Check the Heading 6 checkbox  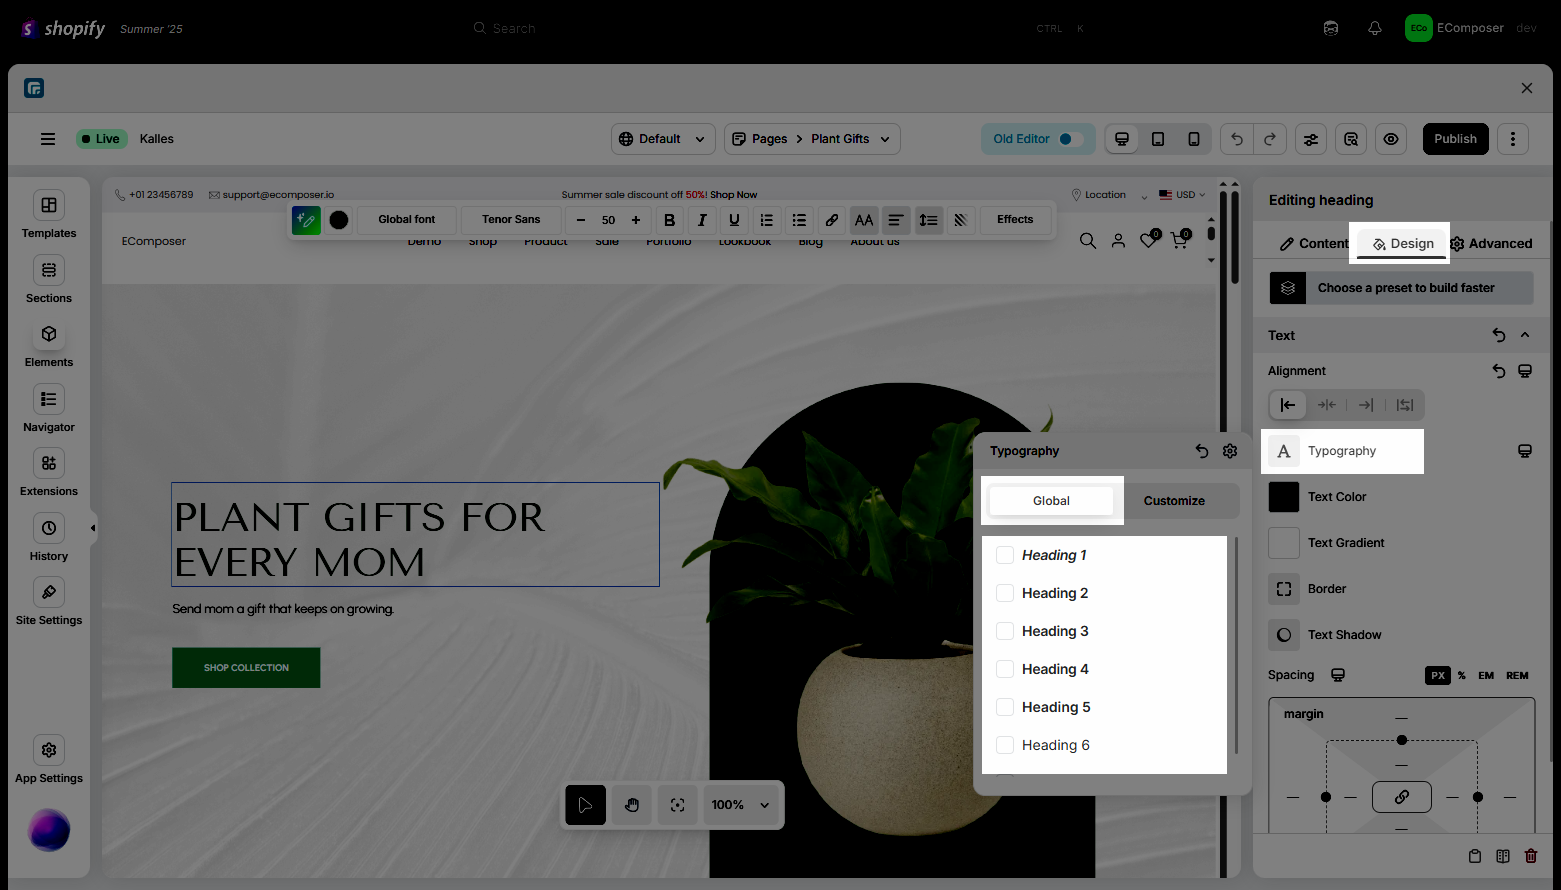(1005, 745)
